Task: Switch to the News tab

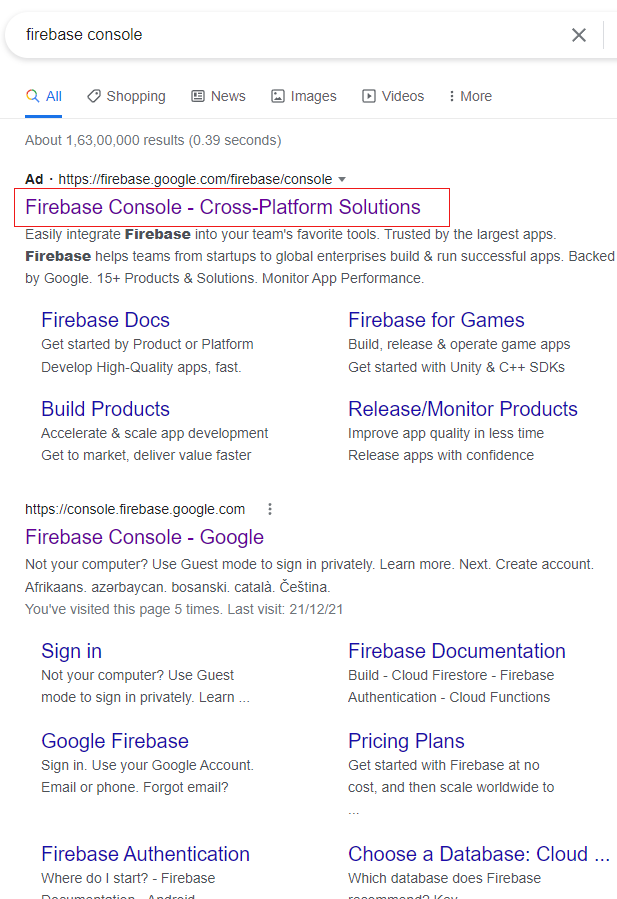Action: pos(218,96)
